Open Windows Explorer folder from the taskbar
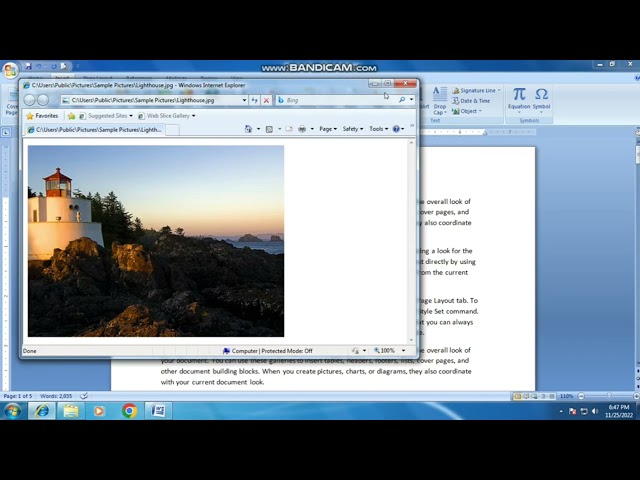This screenshot has width=640, height=480. pos(71,411)
